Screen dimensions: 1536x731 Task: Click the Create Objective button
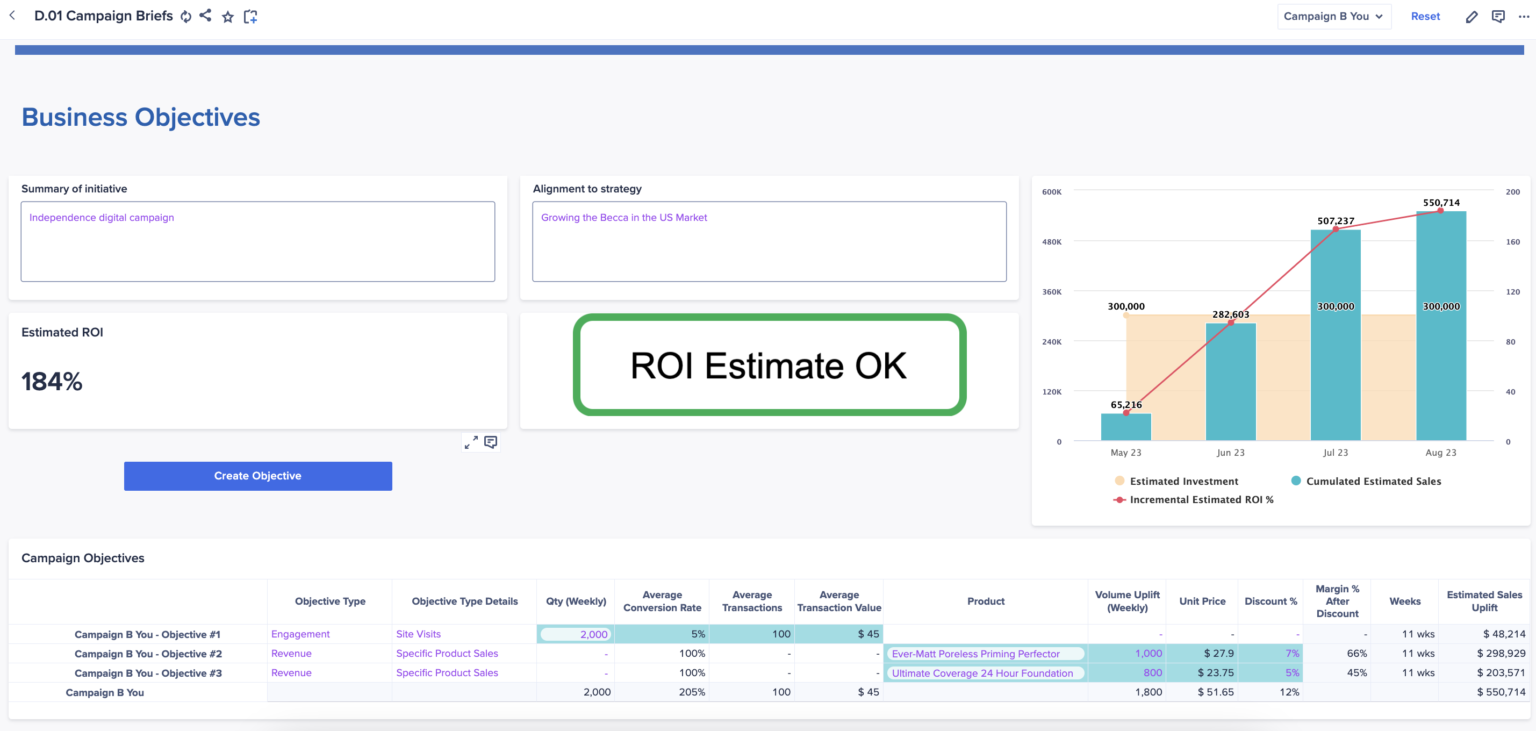point(258,476)
